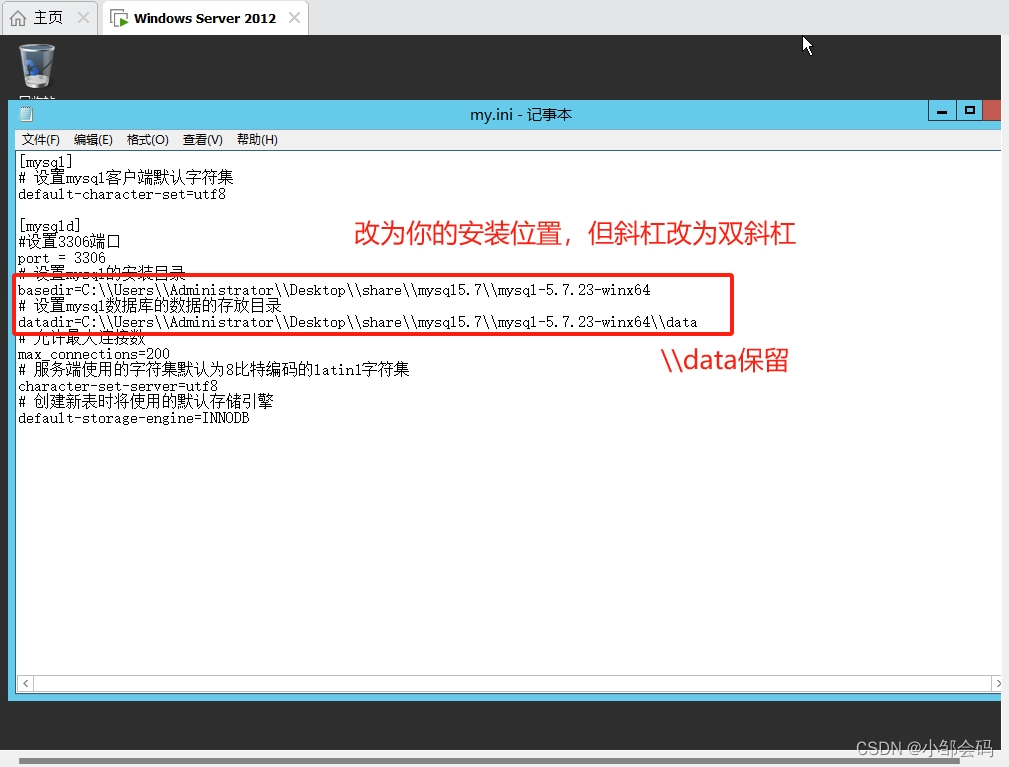Open the 帮助(H) menu
The height and width of the screenshot is (767, 1009).
257,140
